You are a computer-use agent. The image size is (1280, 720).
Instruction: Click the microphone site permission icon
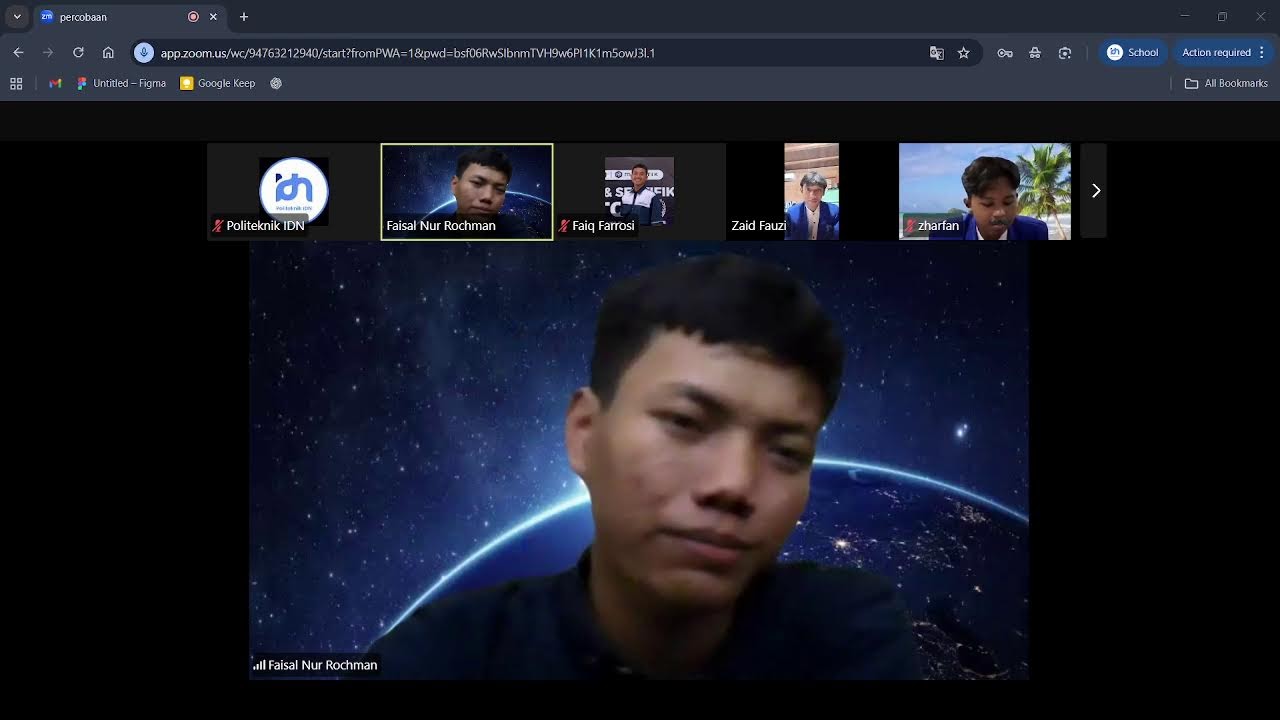point(144,53)
